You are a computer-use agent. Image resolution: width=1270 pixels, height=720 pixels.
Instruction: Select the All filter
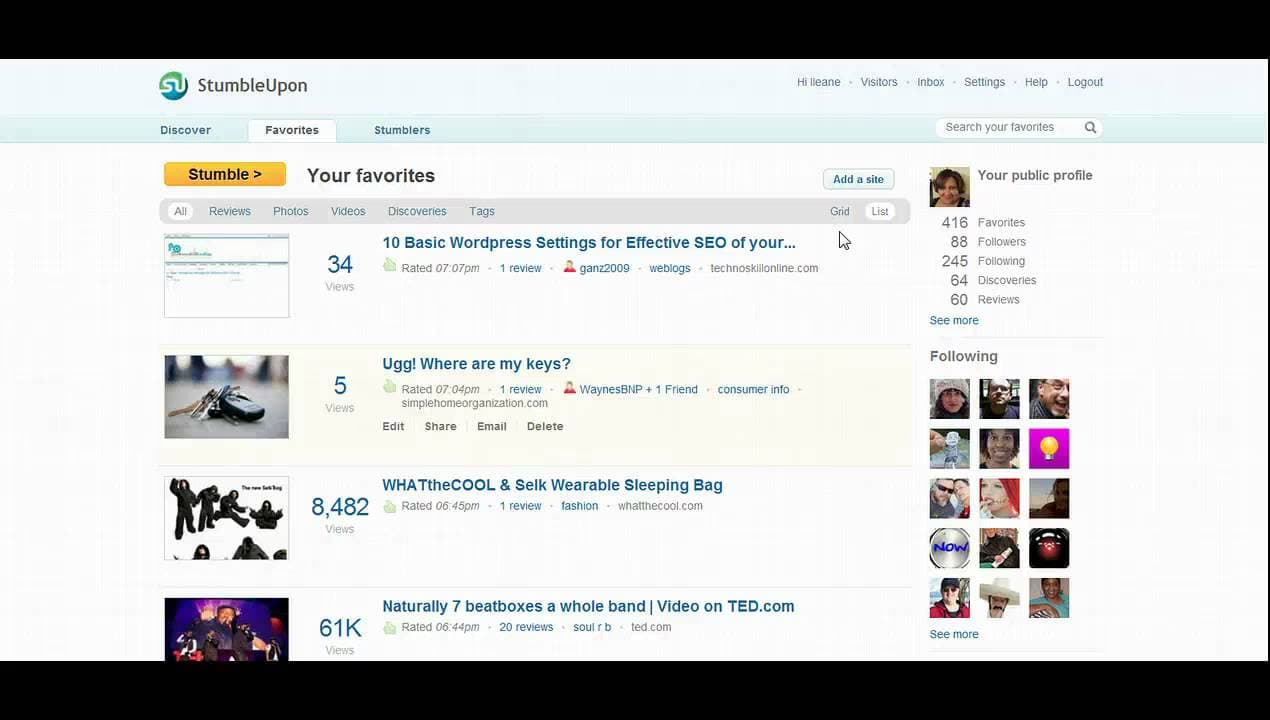(x=180, y=211)
